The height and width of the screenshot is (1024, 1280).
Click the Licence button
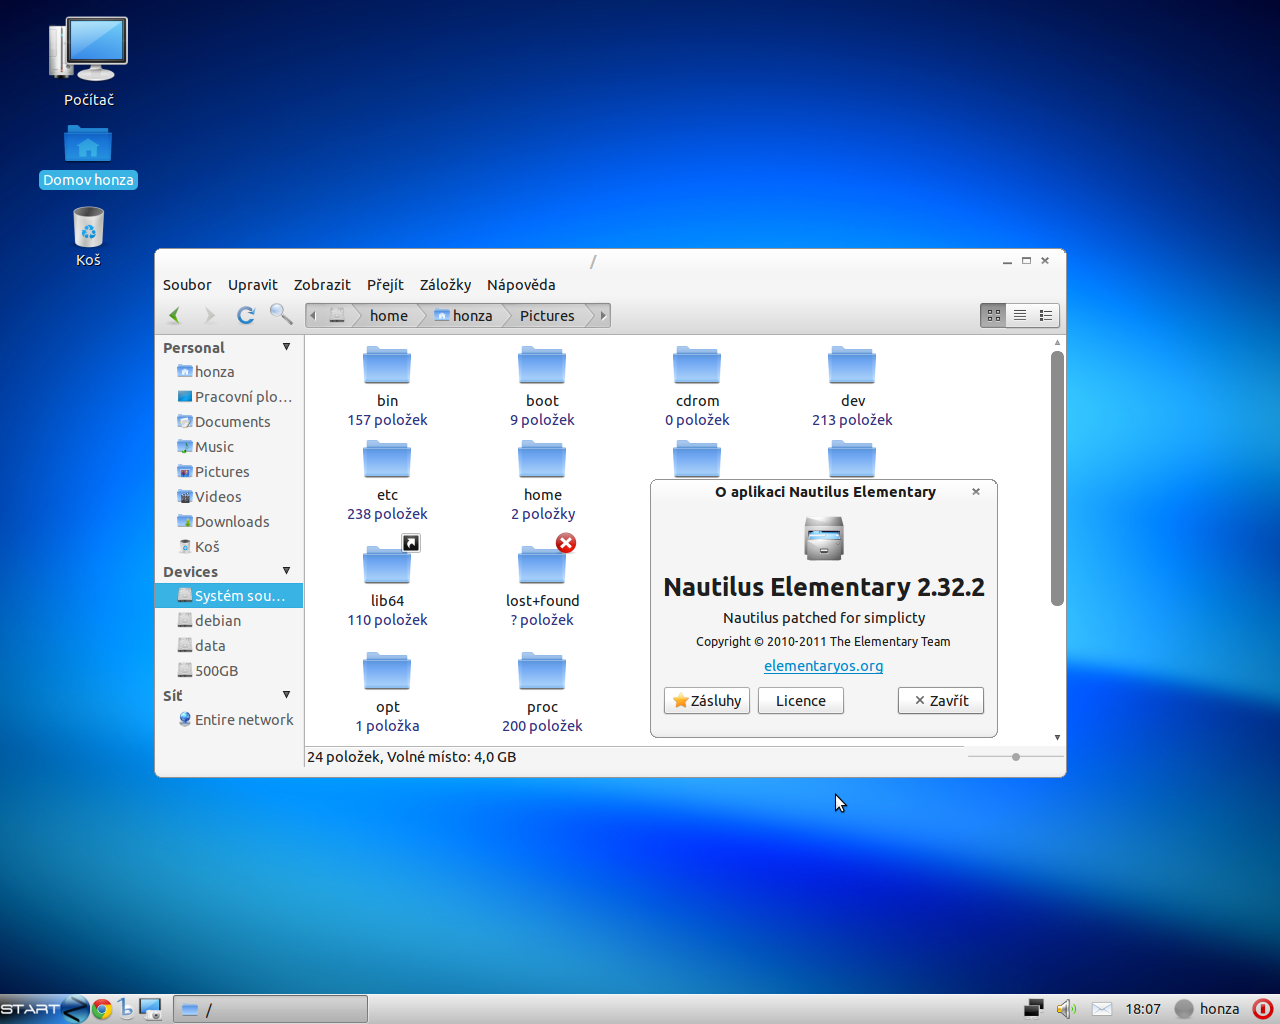pyautogui.click(x=801, y=701)
